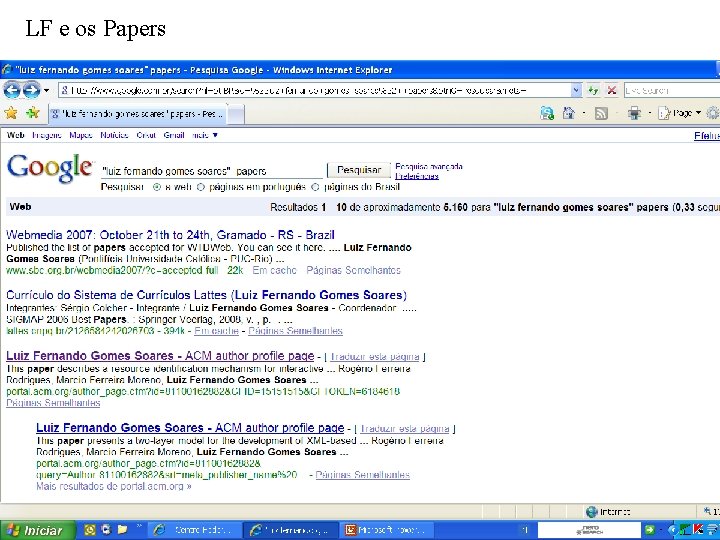Screen dimensions: 720x540
Task: Open the Orkut link
Action: pos(146,135)
